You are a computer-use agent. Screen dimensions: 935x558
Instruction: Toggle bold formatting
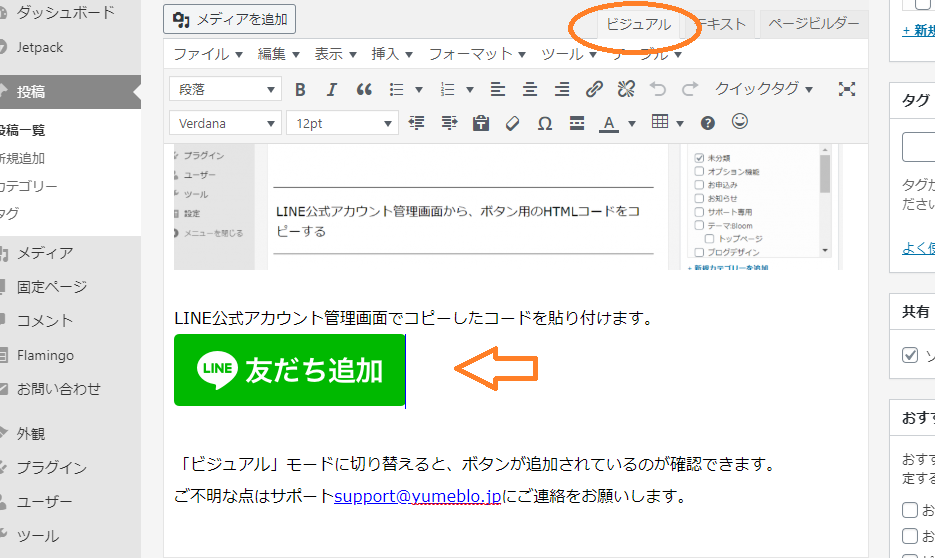click(x=300, y=89)
